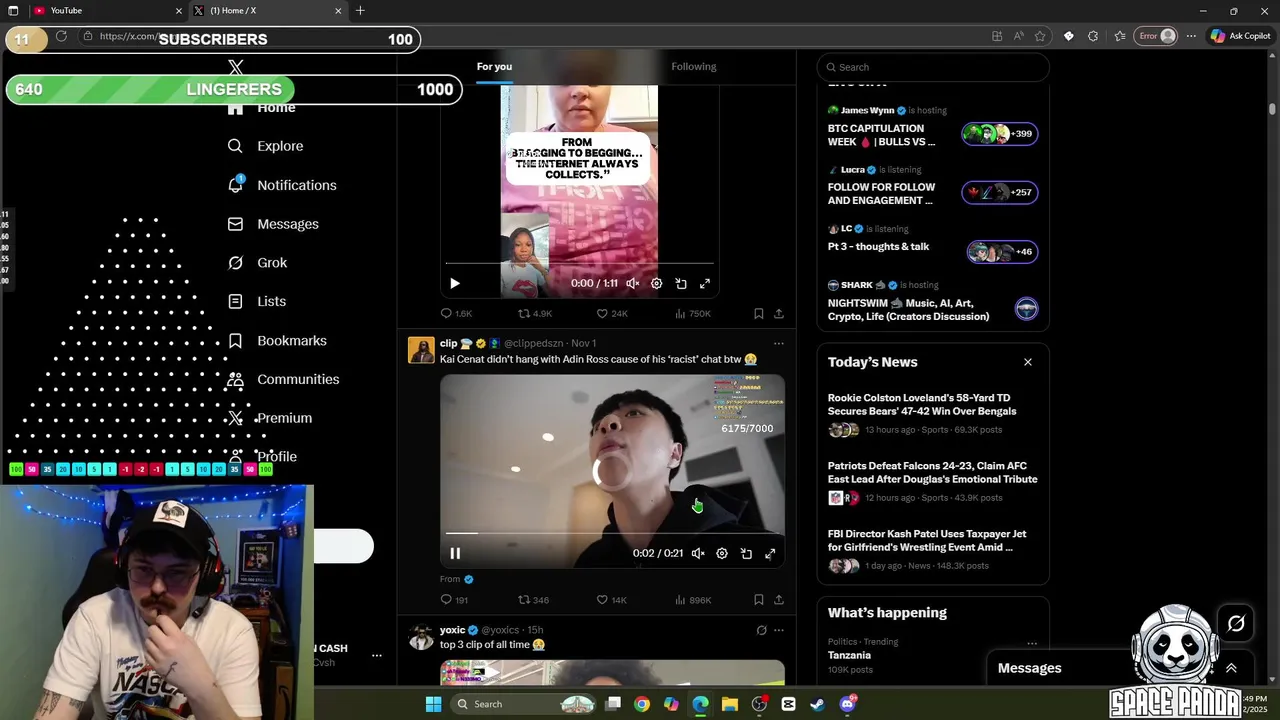The width and height of the screenshot is (1280, 720).
Task: Open more options next to Tanzania trend
Action: [x=1032, y=644]
